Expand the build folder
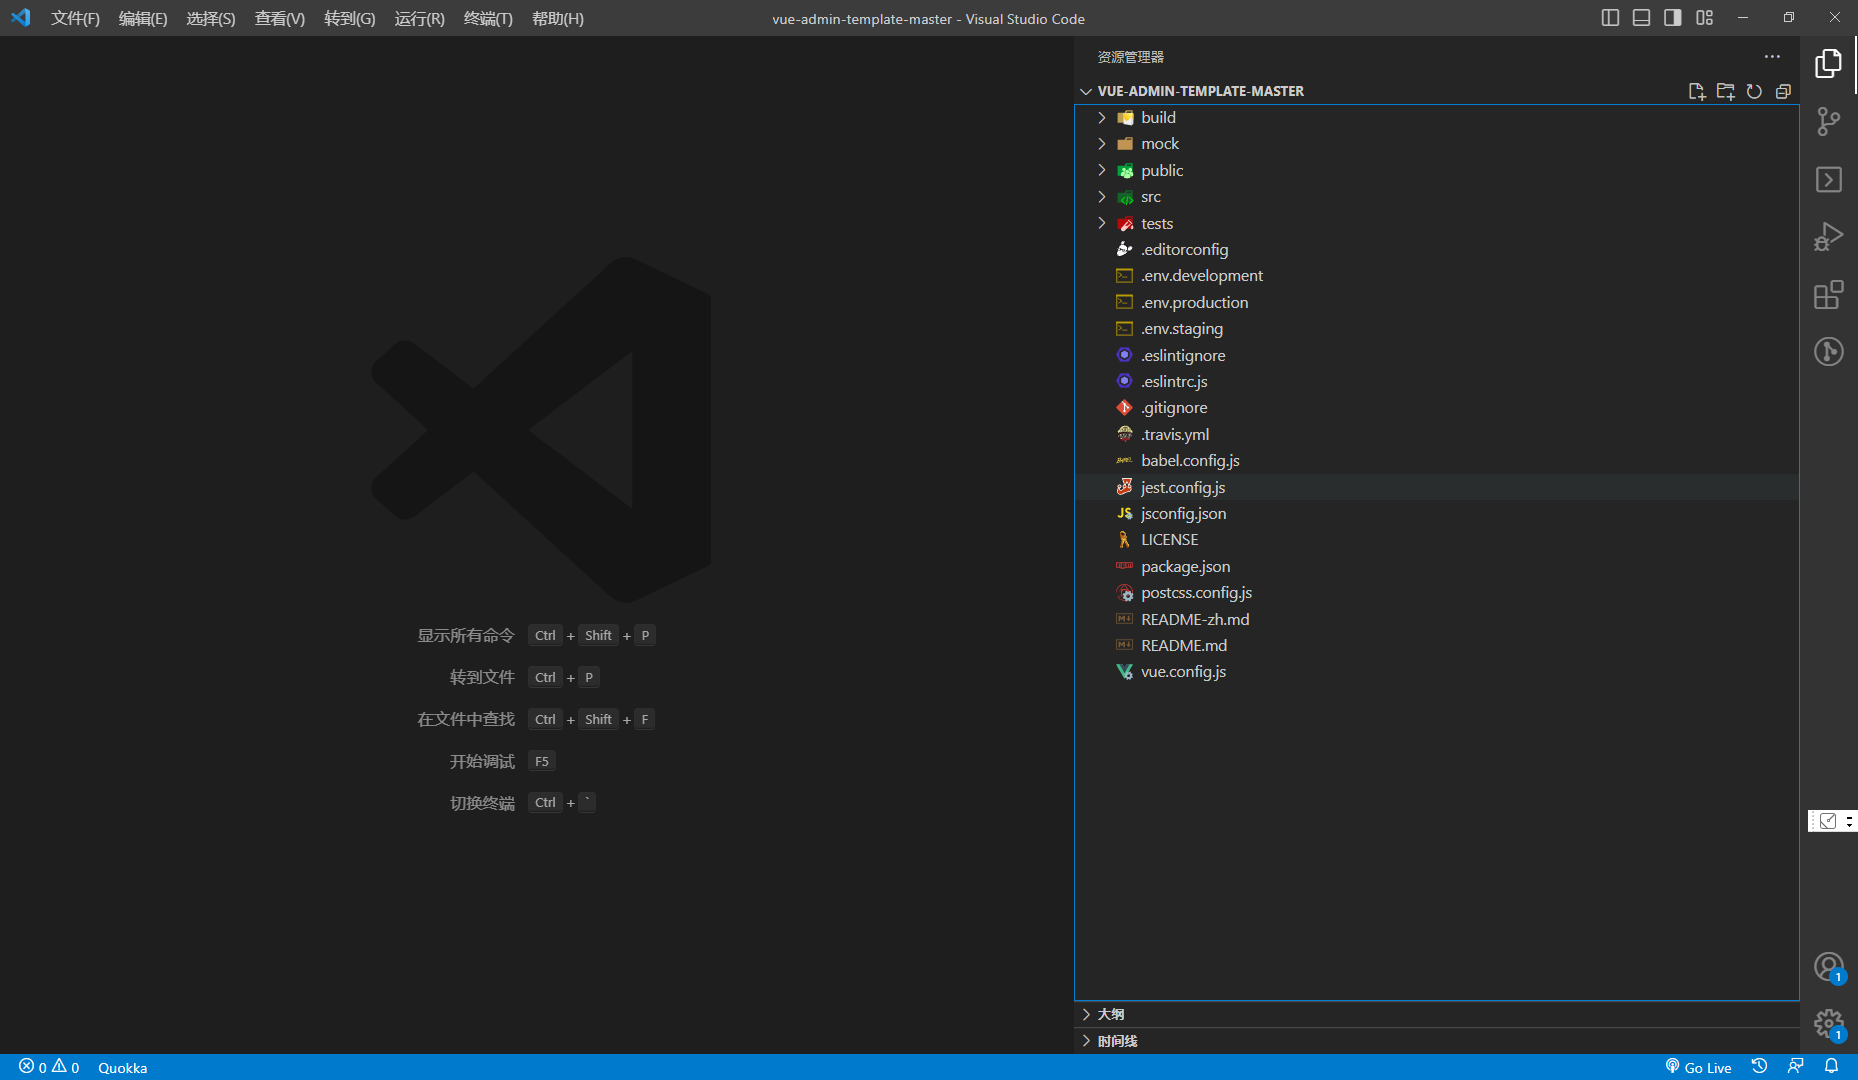The image size is (1858, 1080). pos(1437,118)
